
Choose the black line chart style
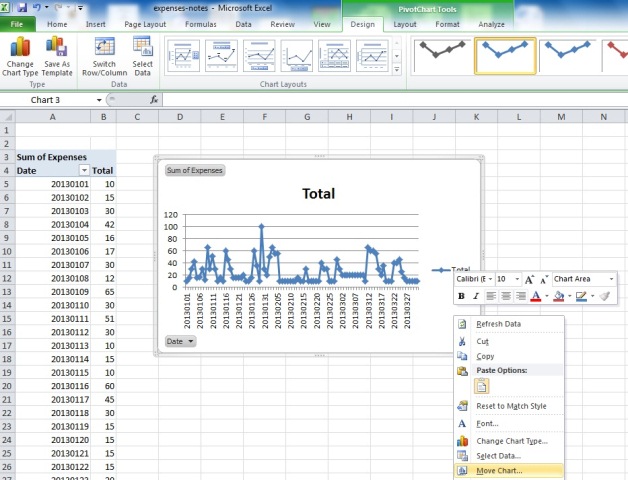point(442,56)
